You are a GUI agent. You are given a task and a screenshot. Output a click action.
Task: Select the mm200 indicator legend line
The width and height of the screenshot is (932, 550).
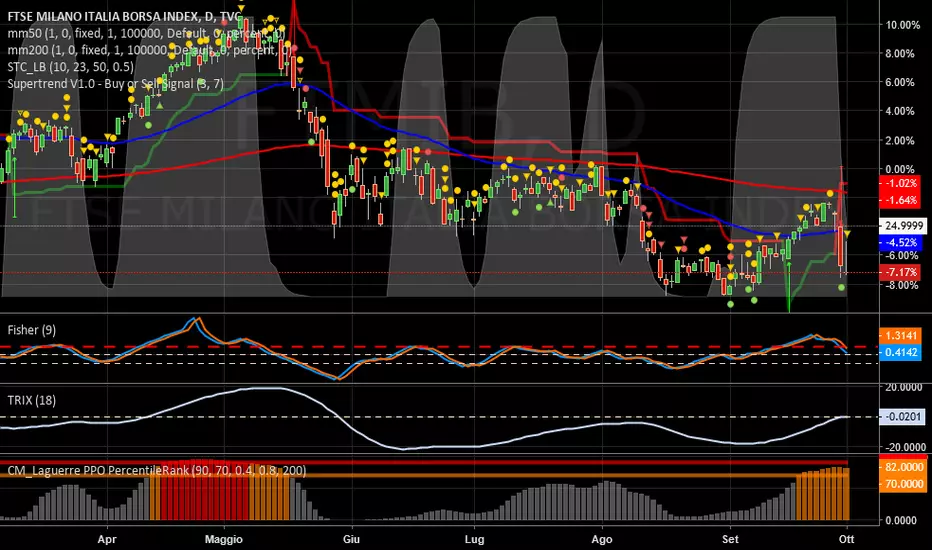tap(150, 50)
